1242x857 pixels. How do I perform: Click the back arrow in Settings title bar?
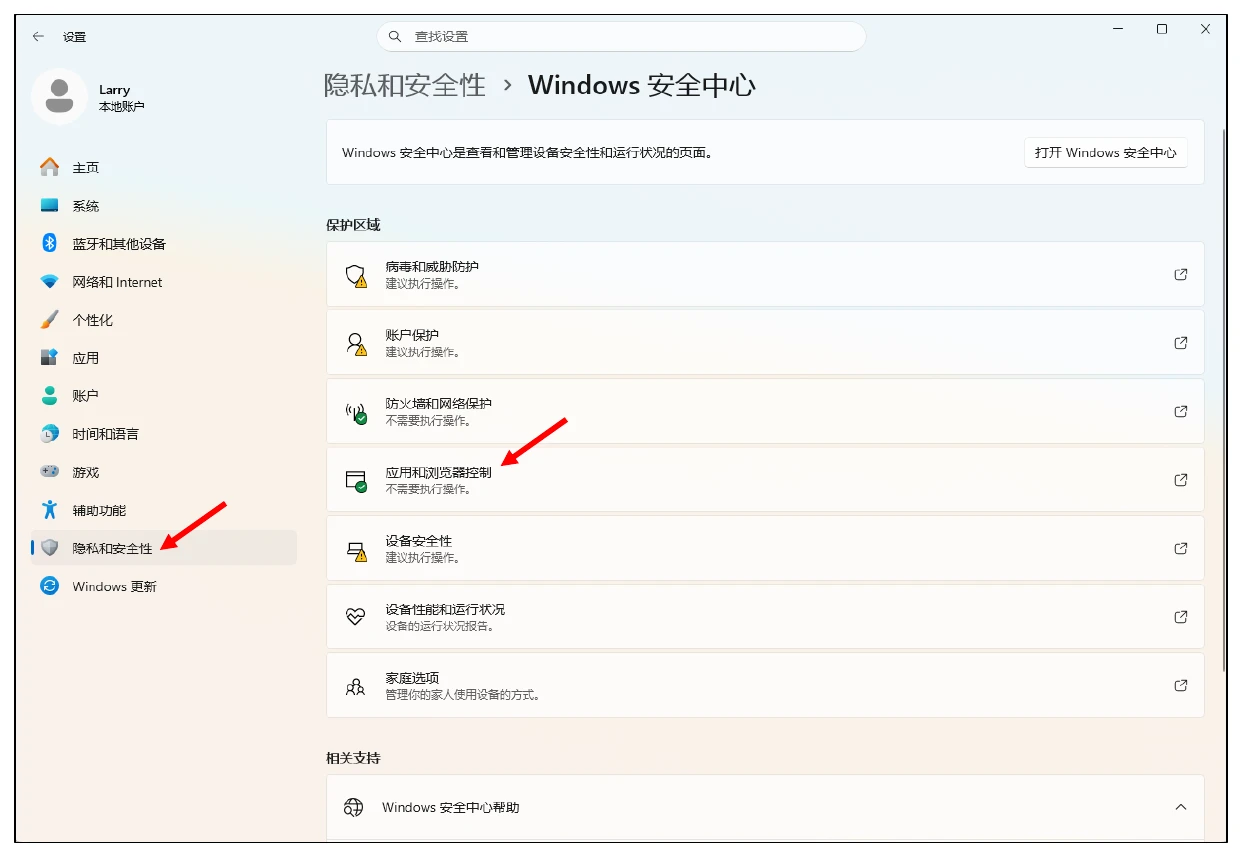click(38, 36)
